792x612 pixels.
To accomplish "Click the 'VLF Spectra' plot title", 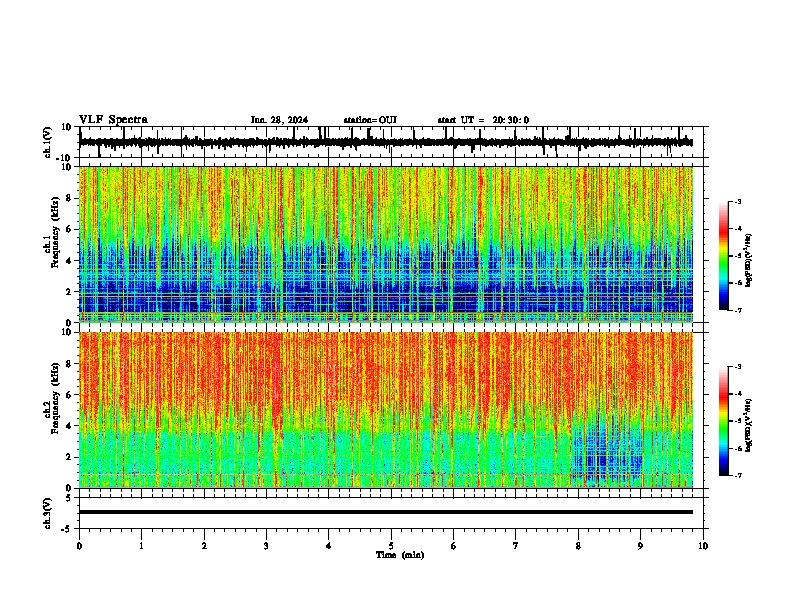I will 113,120.
